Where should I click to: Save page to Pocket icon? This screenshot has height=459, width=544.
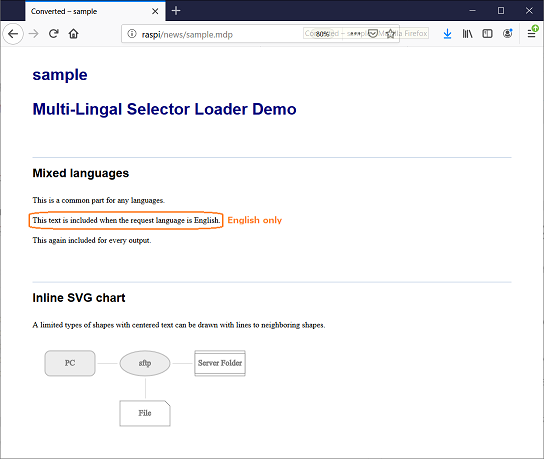[x=373, y=34]
